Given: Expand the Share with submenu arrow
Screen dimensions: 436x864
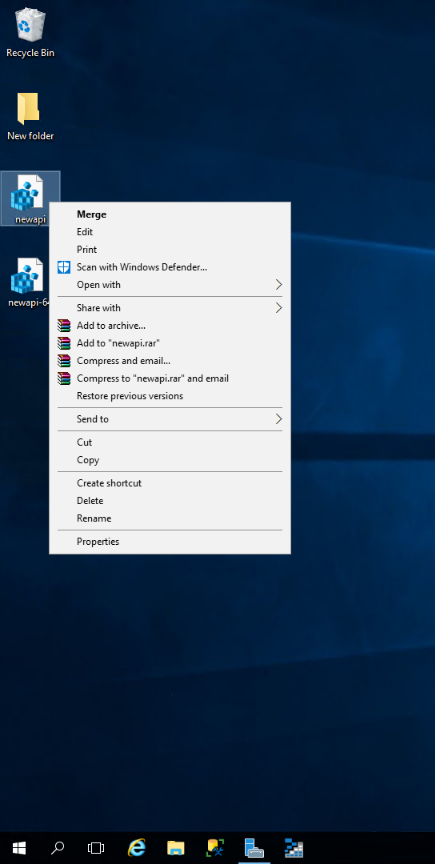Looking at the screenshot, I should coord(278,308).
